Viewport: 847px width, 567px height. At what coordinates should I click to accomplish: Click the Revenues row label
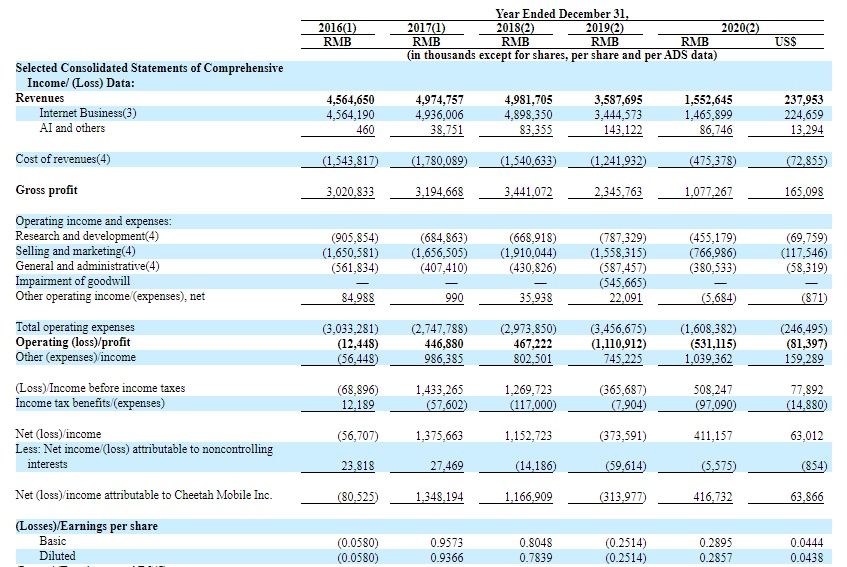(x=40, y=98)
